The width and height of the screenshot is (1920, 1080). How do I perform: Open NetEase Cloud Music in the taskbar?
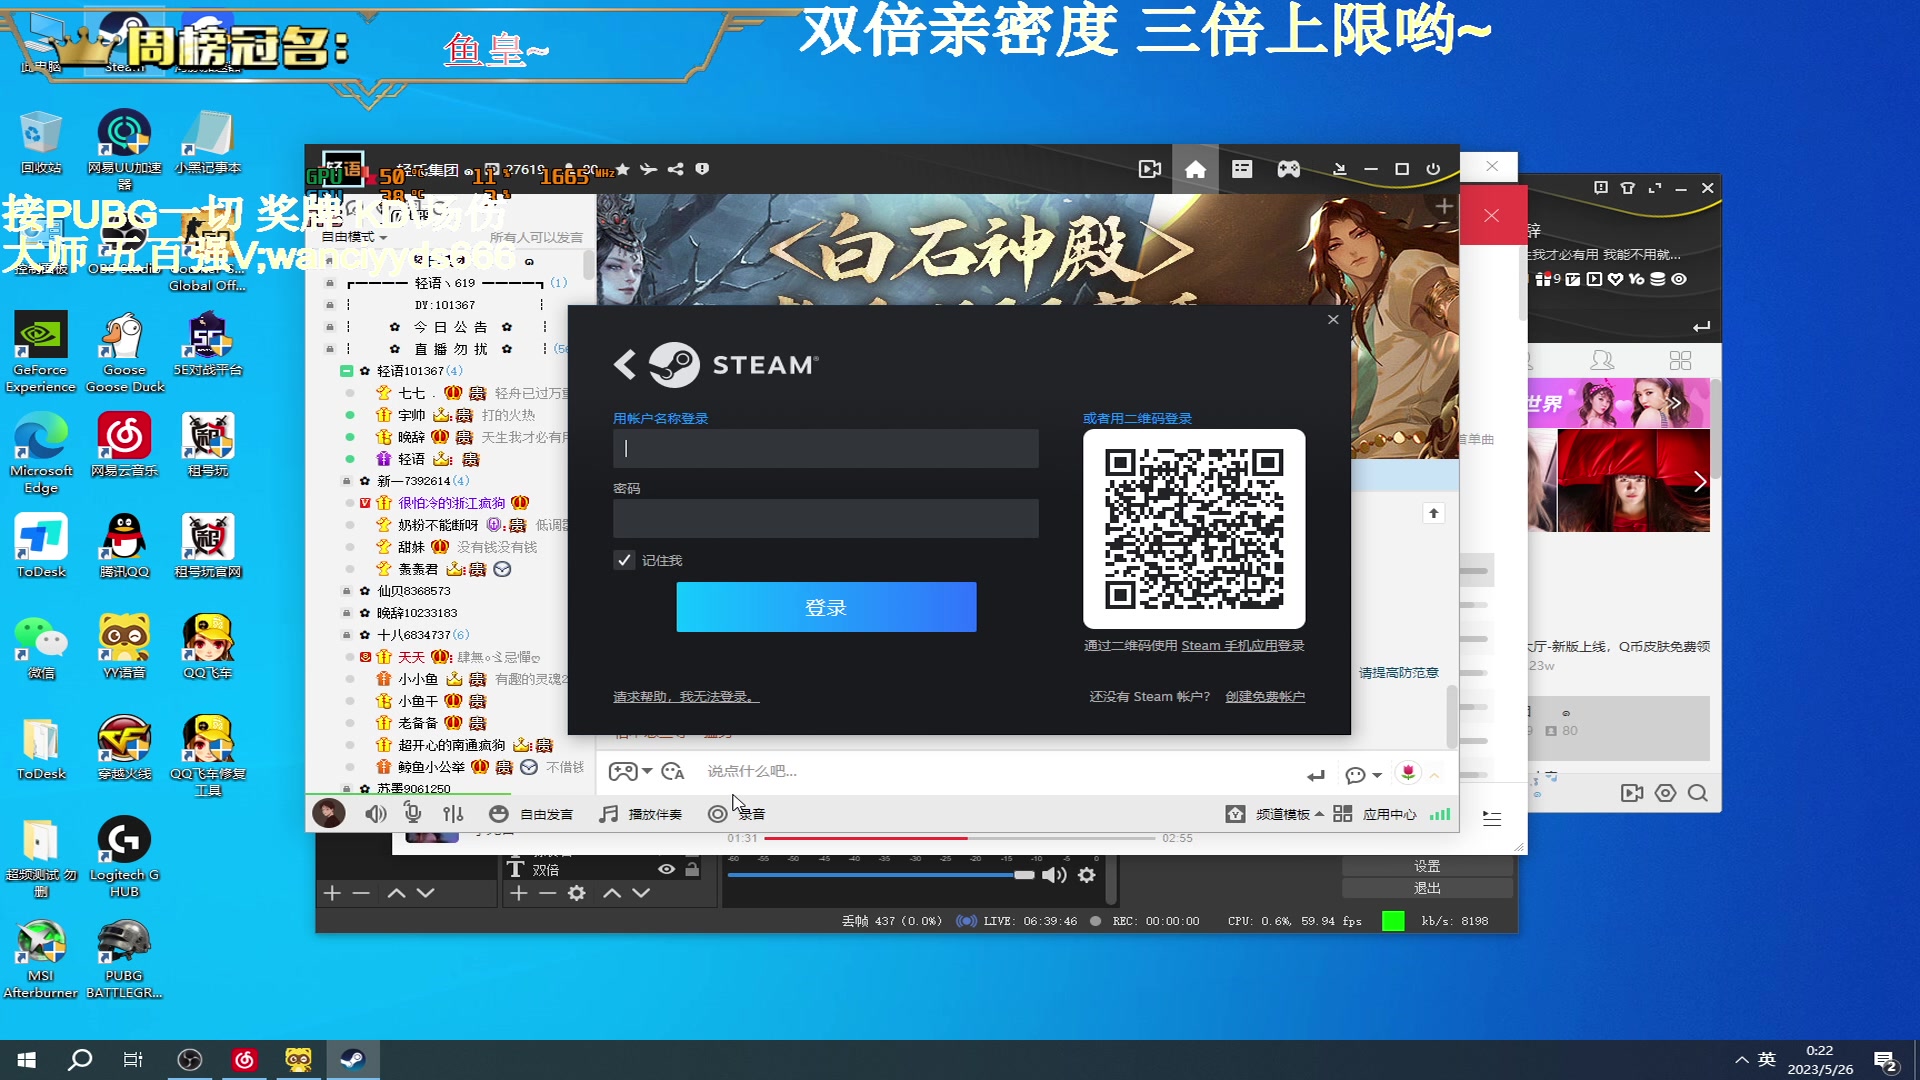point(244,1059)
